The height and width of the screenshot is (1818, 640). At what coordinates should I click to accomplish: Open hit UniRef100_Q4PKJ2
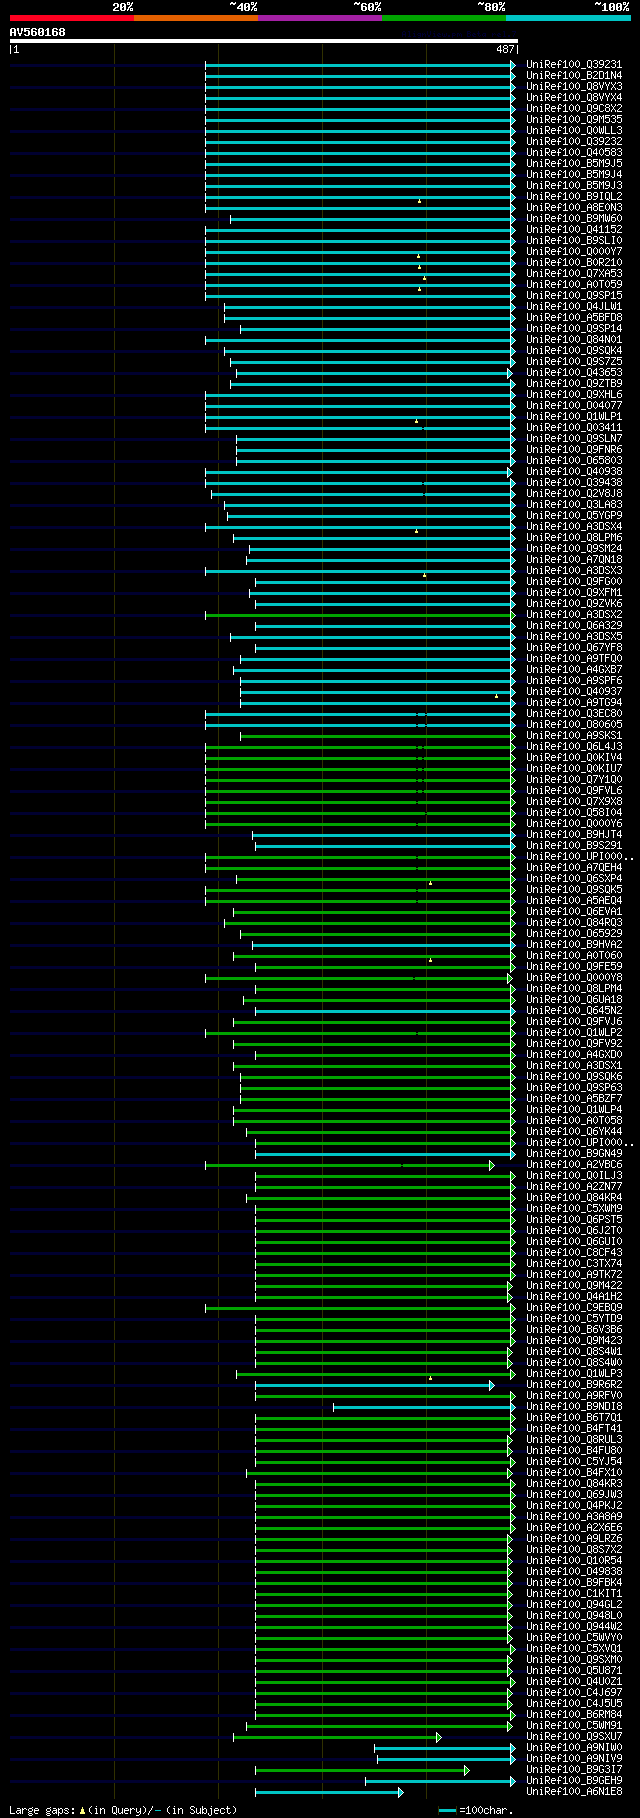tap(574, 1506)
